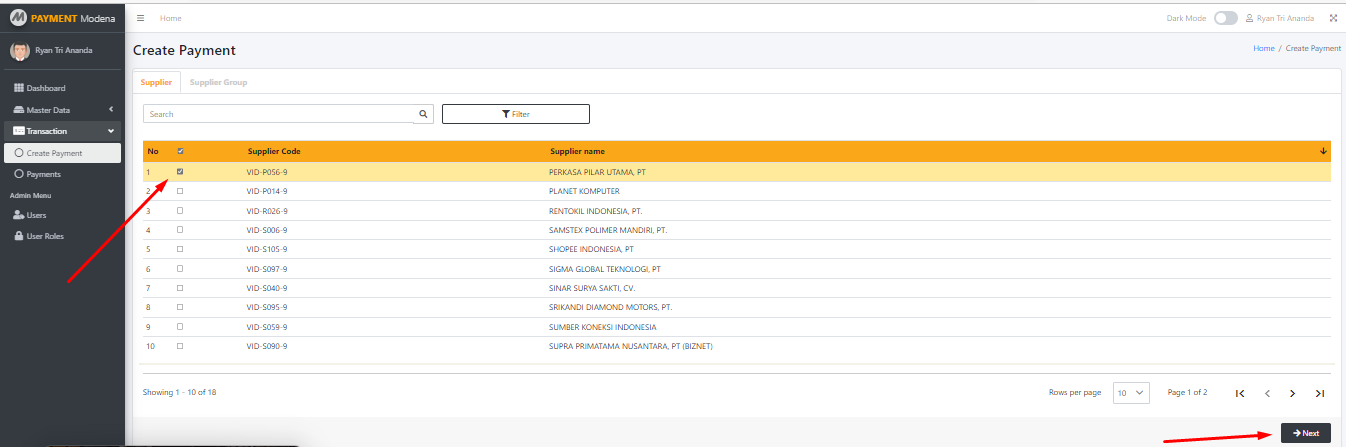The width and height of the screenshot is (1346, 447).
Task: Toggle the Dark Mode switch
Action: 1225,18
